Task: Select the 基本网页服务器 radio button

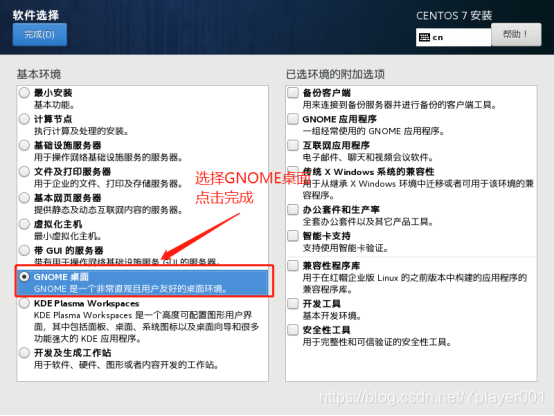Action: [x=24, y=198]
